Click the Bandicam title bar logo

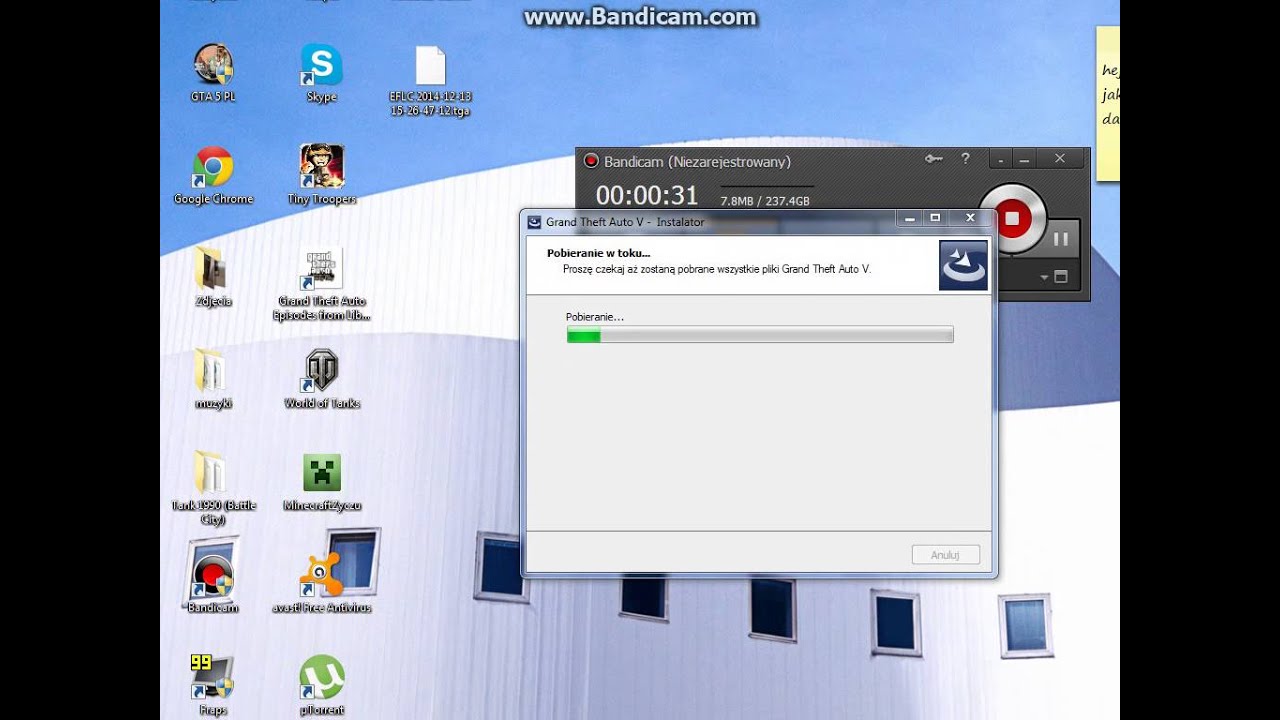[591, 161]
